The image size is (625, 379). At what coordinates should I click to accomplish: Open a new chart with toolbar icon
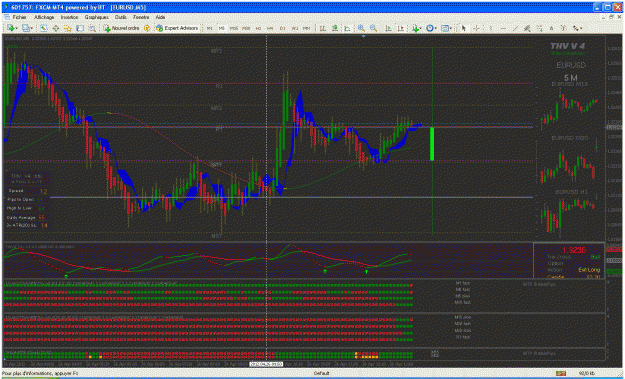pos(10,28)
